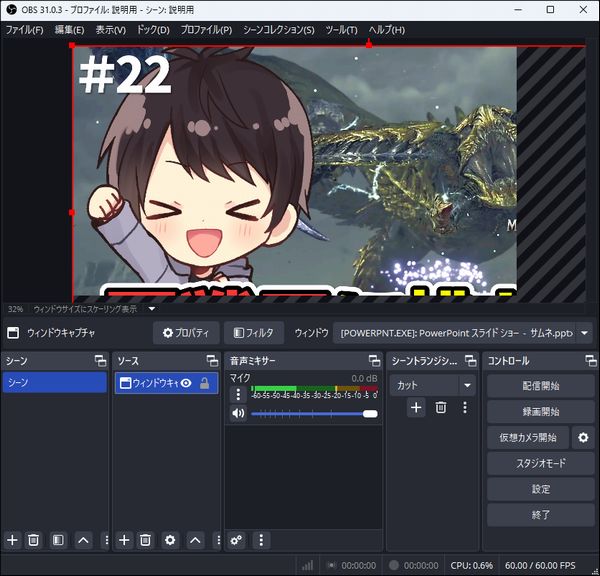Add a new source with plus icon
Image resolution: width=600 pixels, height=576 pixels.
(124, 540)
